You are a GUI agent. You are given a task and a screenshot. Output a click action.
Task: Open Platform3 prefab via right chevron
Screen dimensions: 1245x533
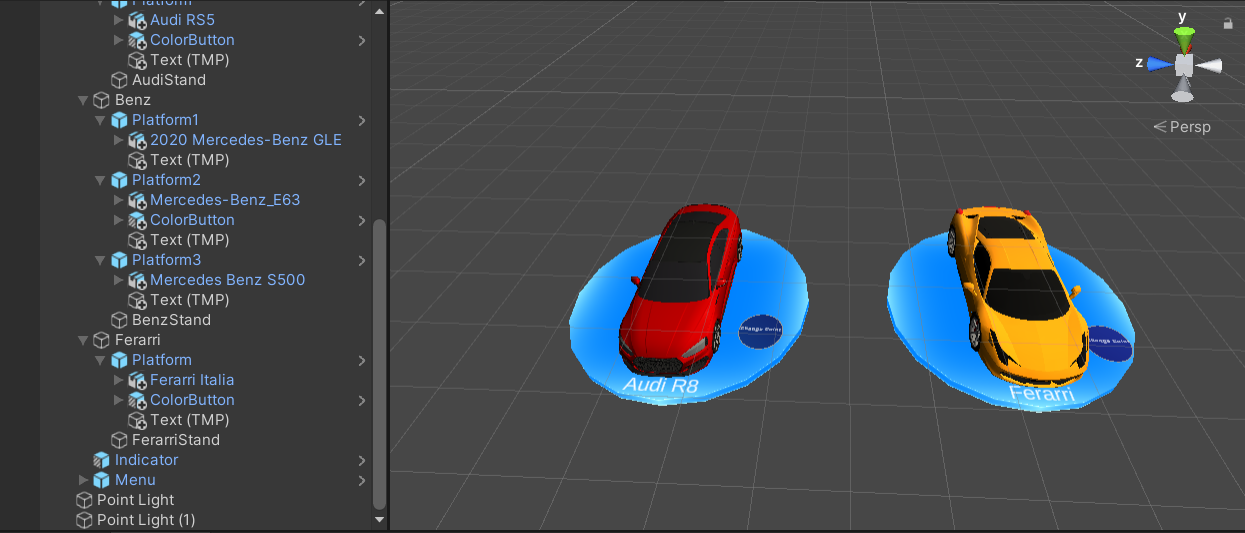[362, 260]
